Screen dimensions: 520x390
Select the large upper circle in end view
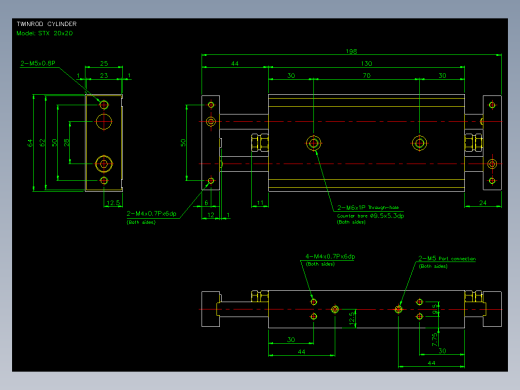[x=104, y=121]
